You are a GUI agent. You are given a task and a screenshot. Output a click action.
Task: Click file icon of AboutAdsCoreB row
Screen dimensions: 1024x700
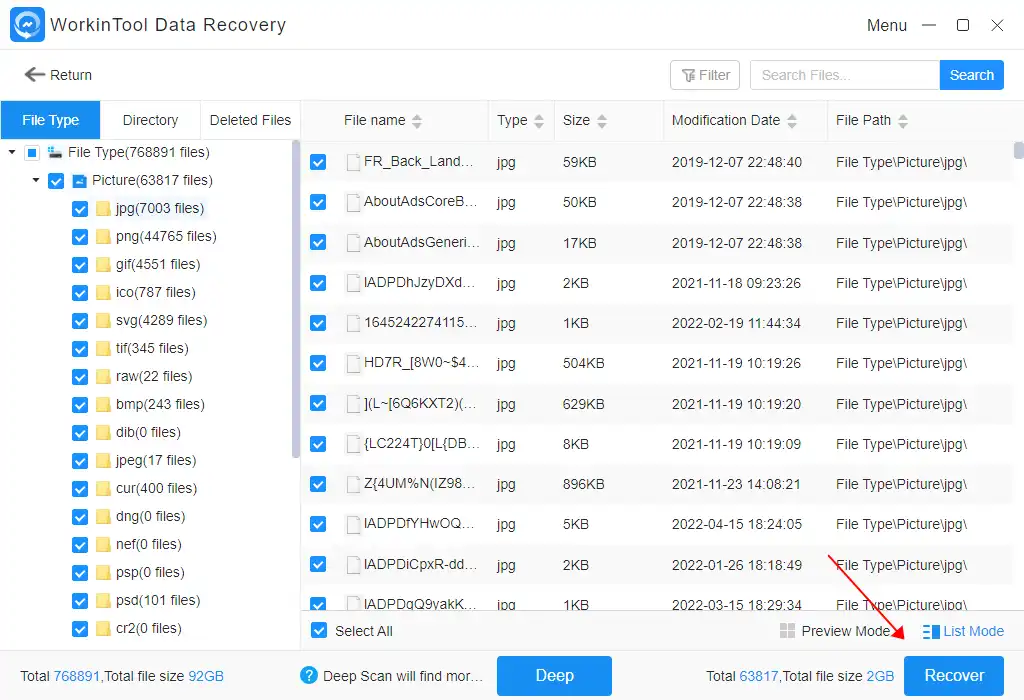(x=353, y=202)
